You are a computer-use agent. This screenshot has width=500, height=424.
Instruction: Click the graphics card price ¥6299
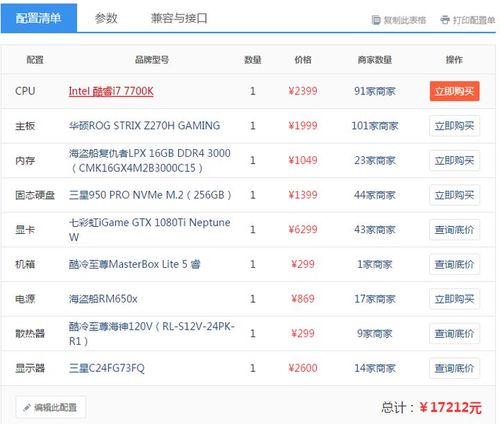(x=303, y=230)
